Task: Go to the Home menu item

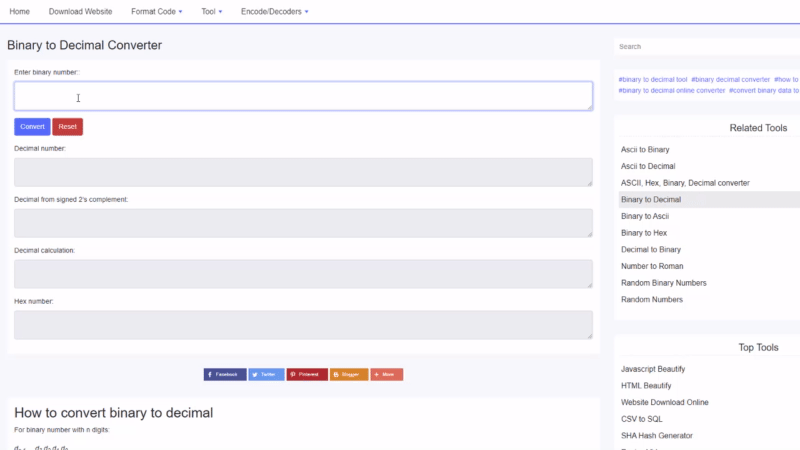Action: click(x=19, y=11)
